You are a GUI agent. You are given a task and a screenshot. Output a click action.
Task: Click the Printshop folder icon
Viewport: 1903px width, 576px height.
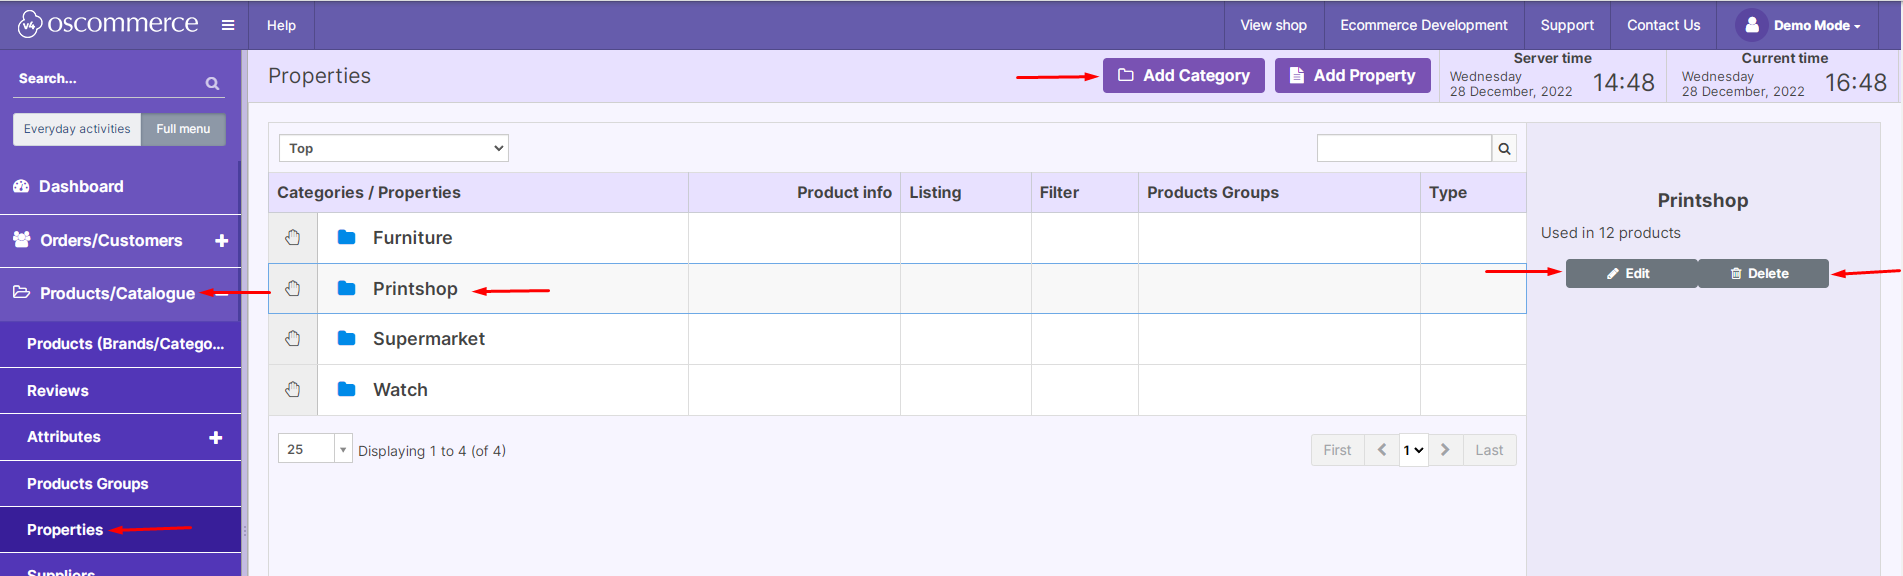(347, 289)
